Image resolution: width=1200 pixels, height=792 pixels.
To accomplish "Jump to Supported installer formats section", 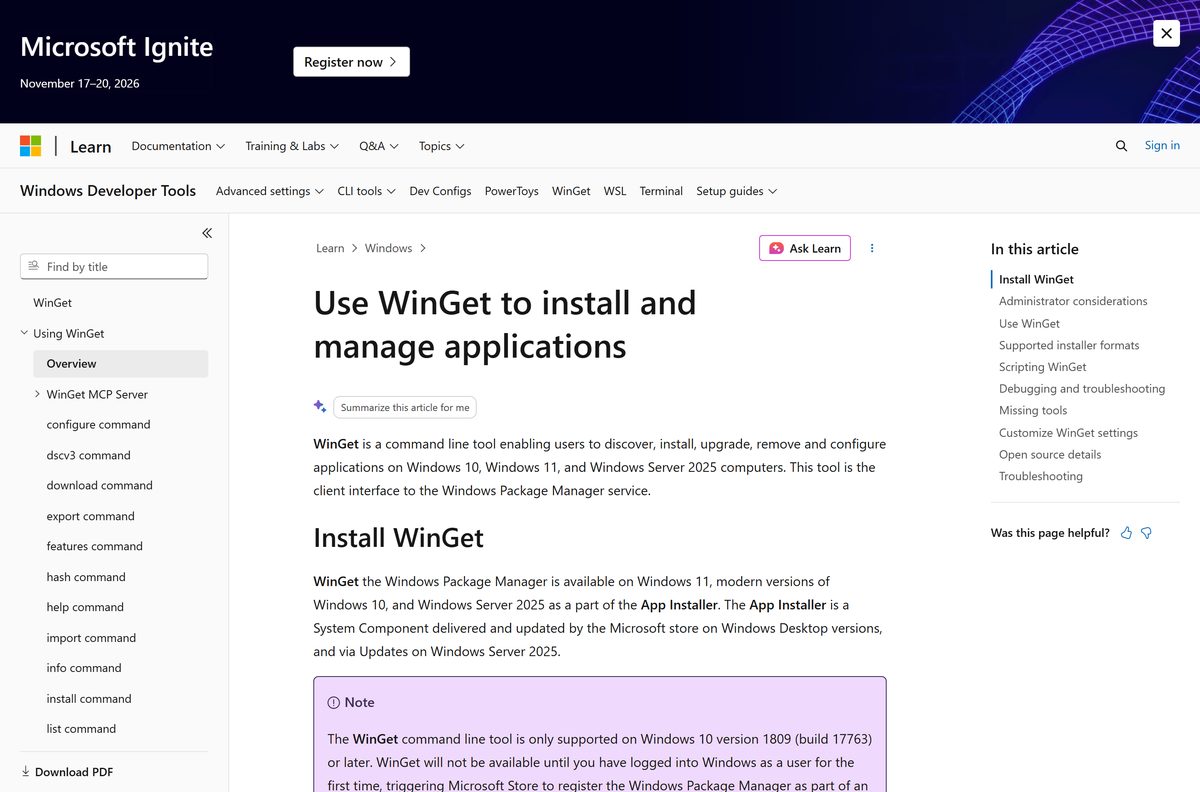I will tap(1069, 345).
